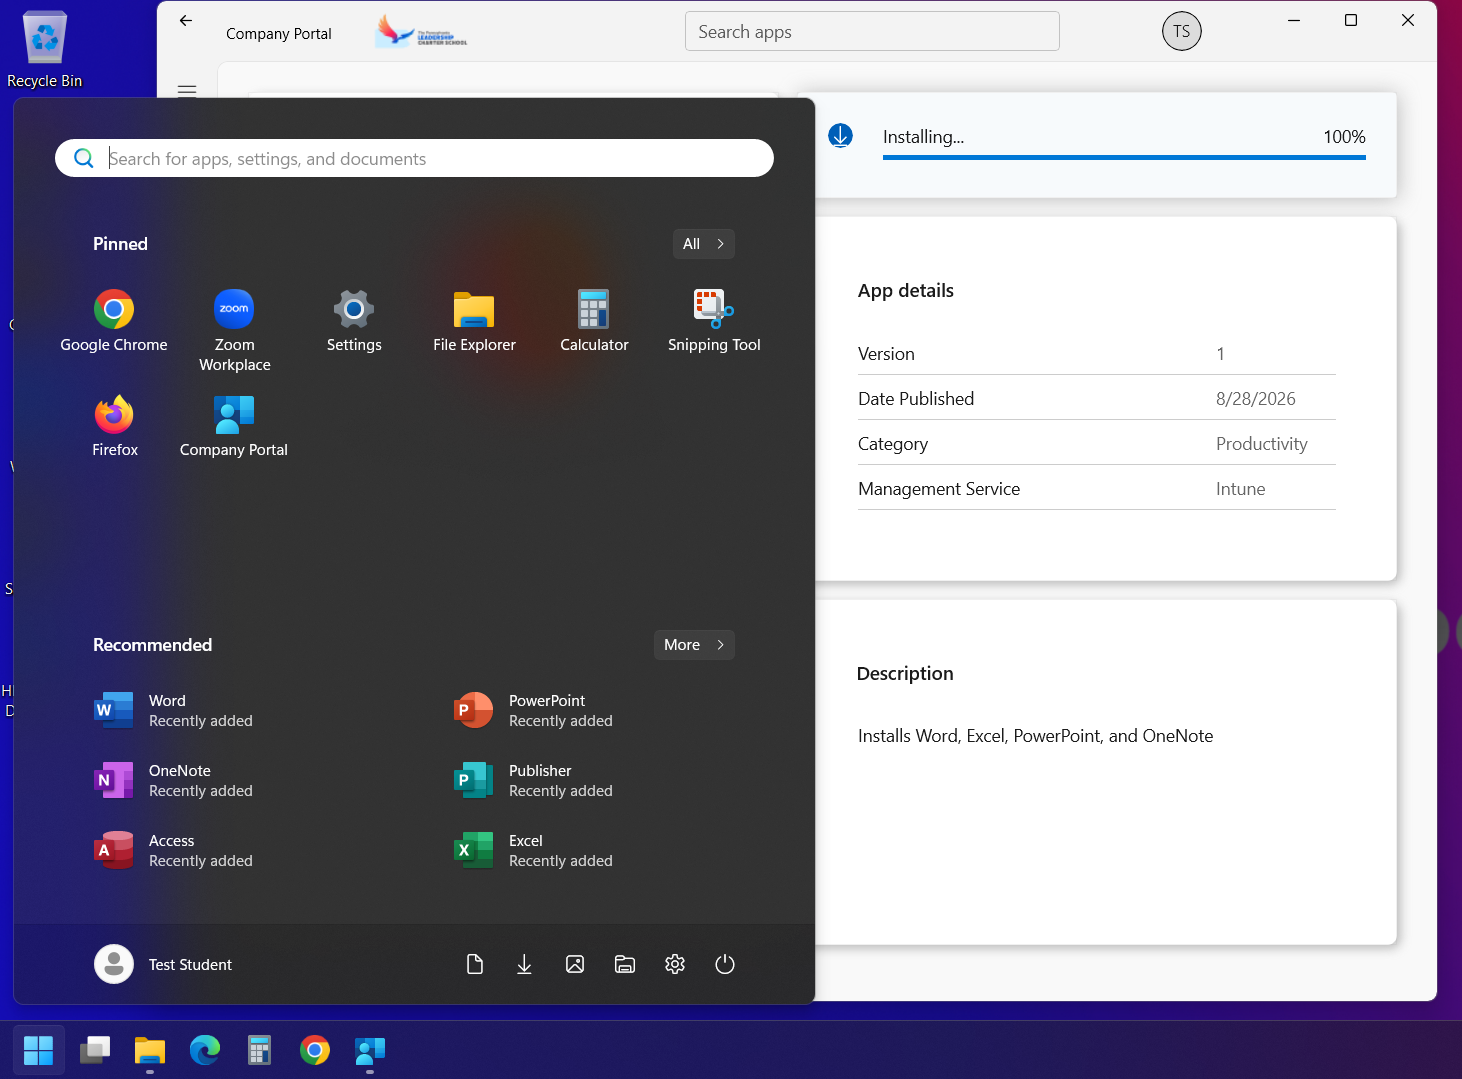Click the Recommended section heading

coord(152,645)
